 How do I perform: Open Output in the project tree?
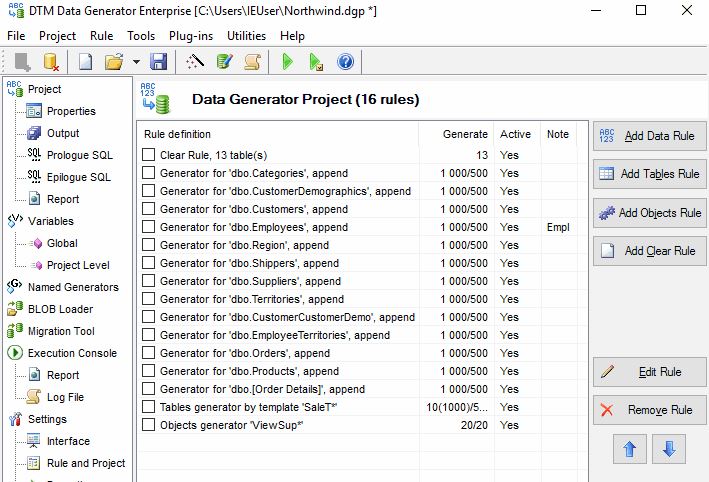coord(63,133)
